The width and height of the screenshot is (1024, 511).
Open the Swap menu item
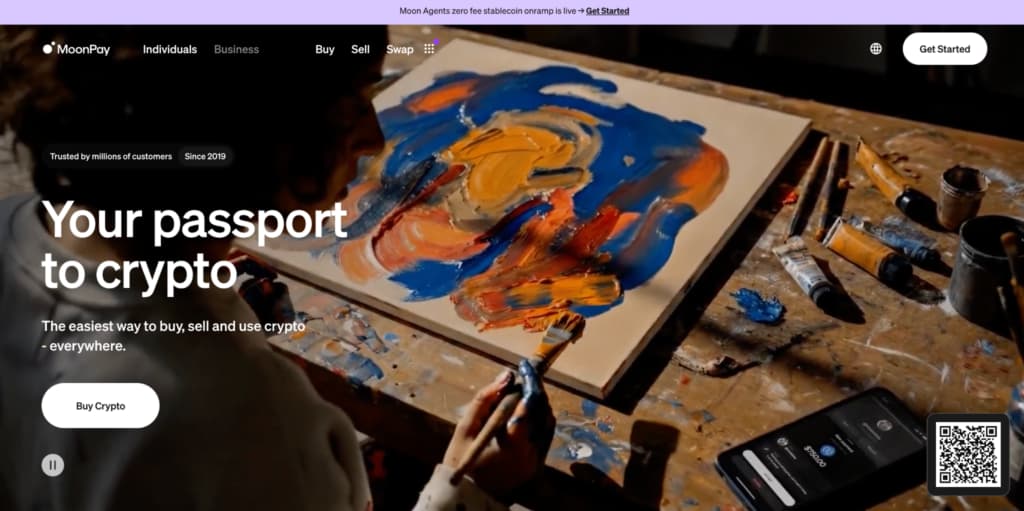coord(400,49)
